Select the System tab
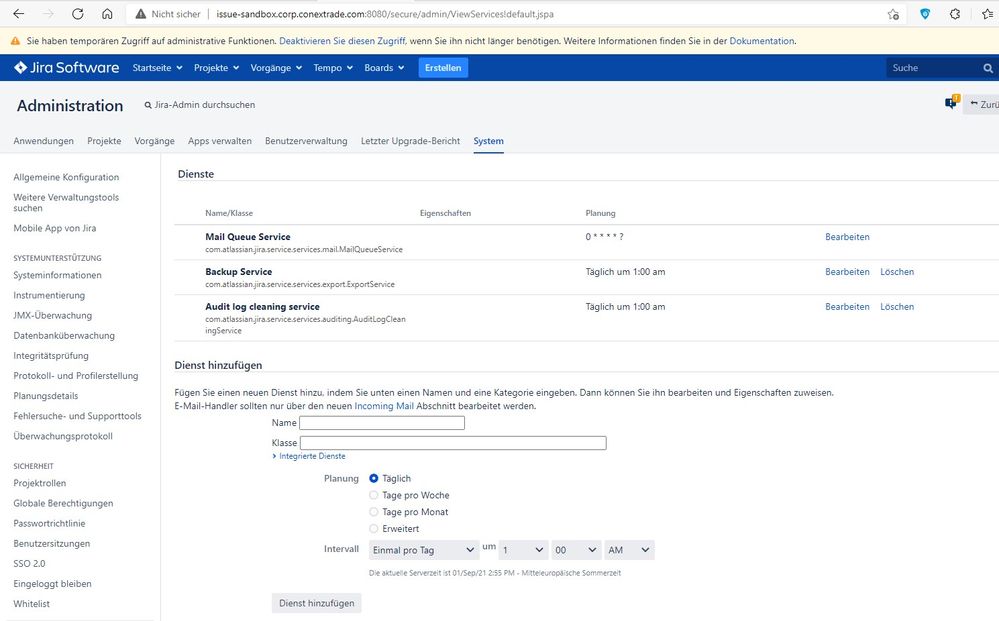Screen dimensions: 999x621 (x=488, y=141)
